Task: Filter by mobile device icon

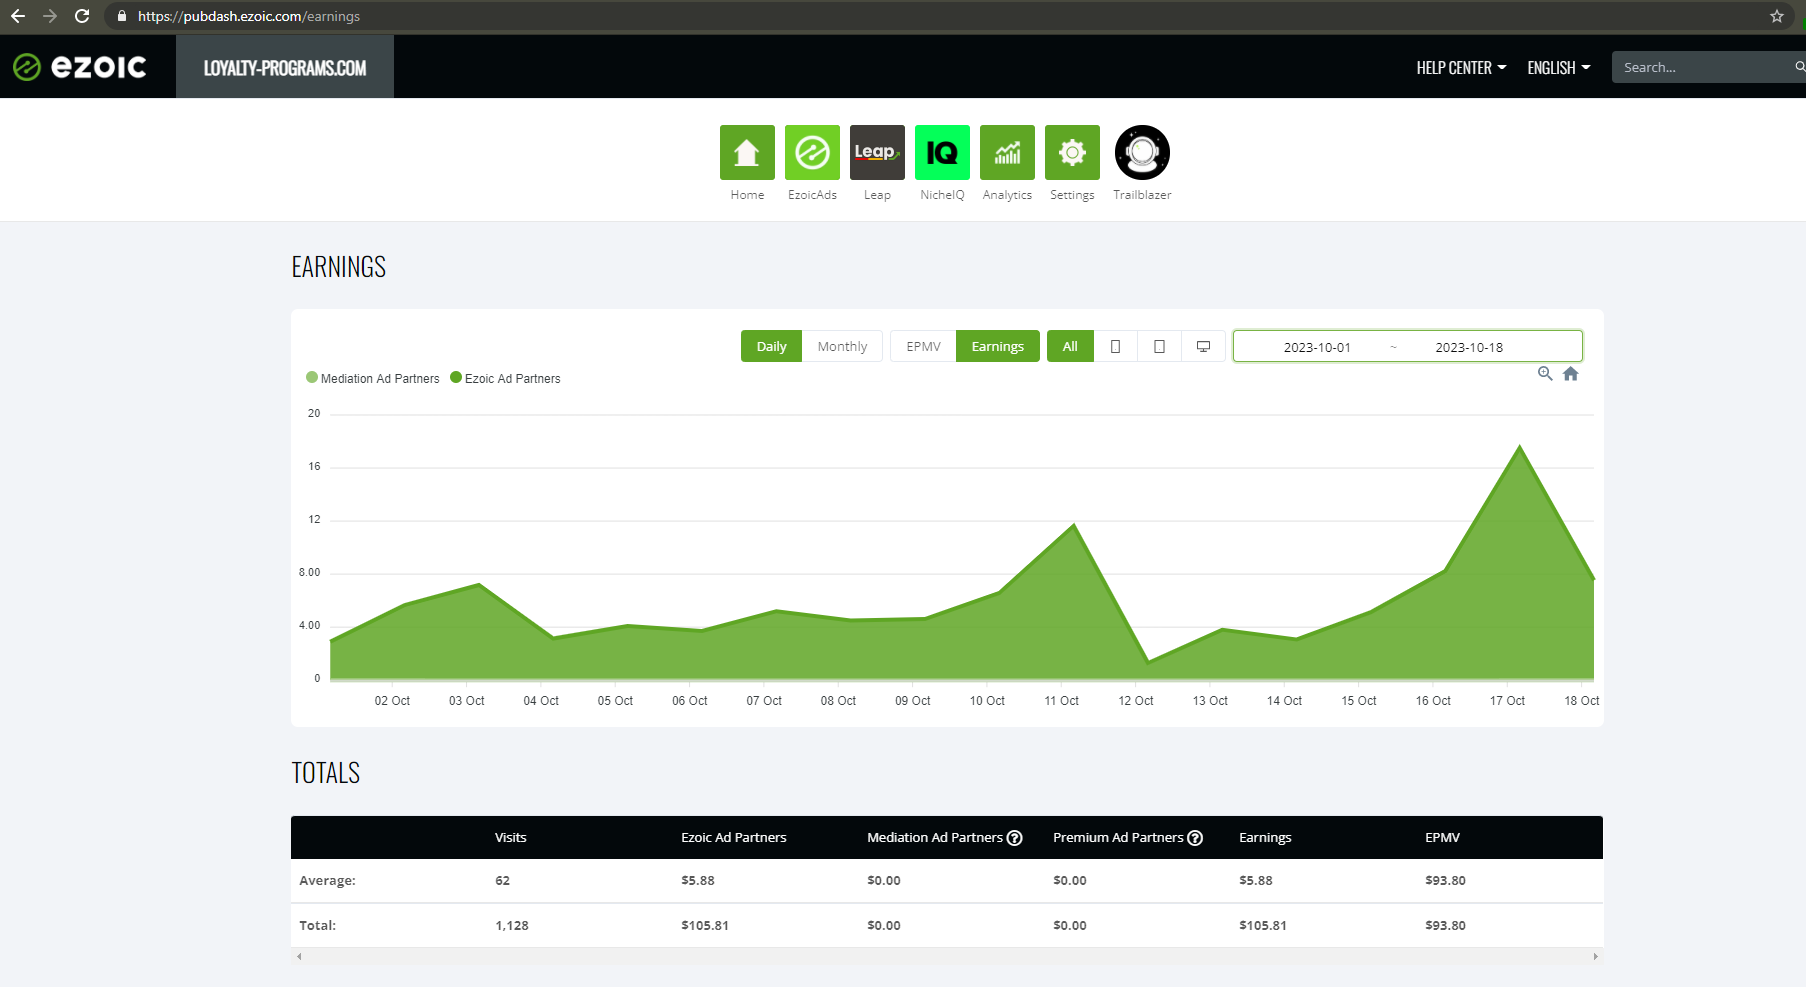Action: tap(1115, 346)
